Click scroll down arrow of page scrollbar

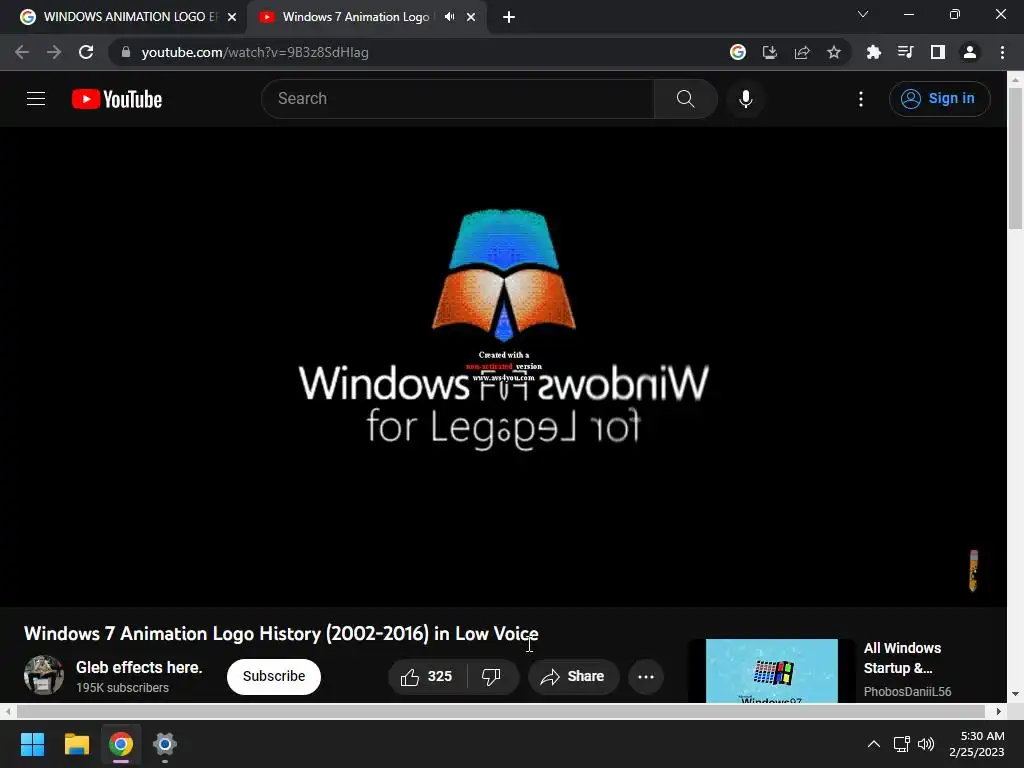pyautogui.click(x=1015, y=694)
